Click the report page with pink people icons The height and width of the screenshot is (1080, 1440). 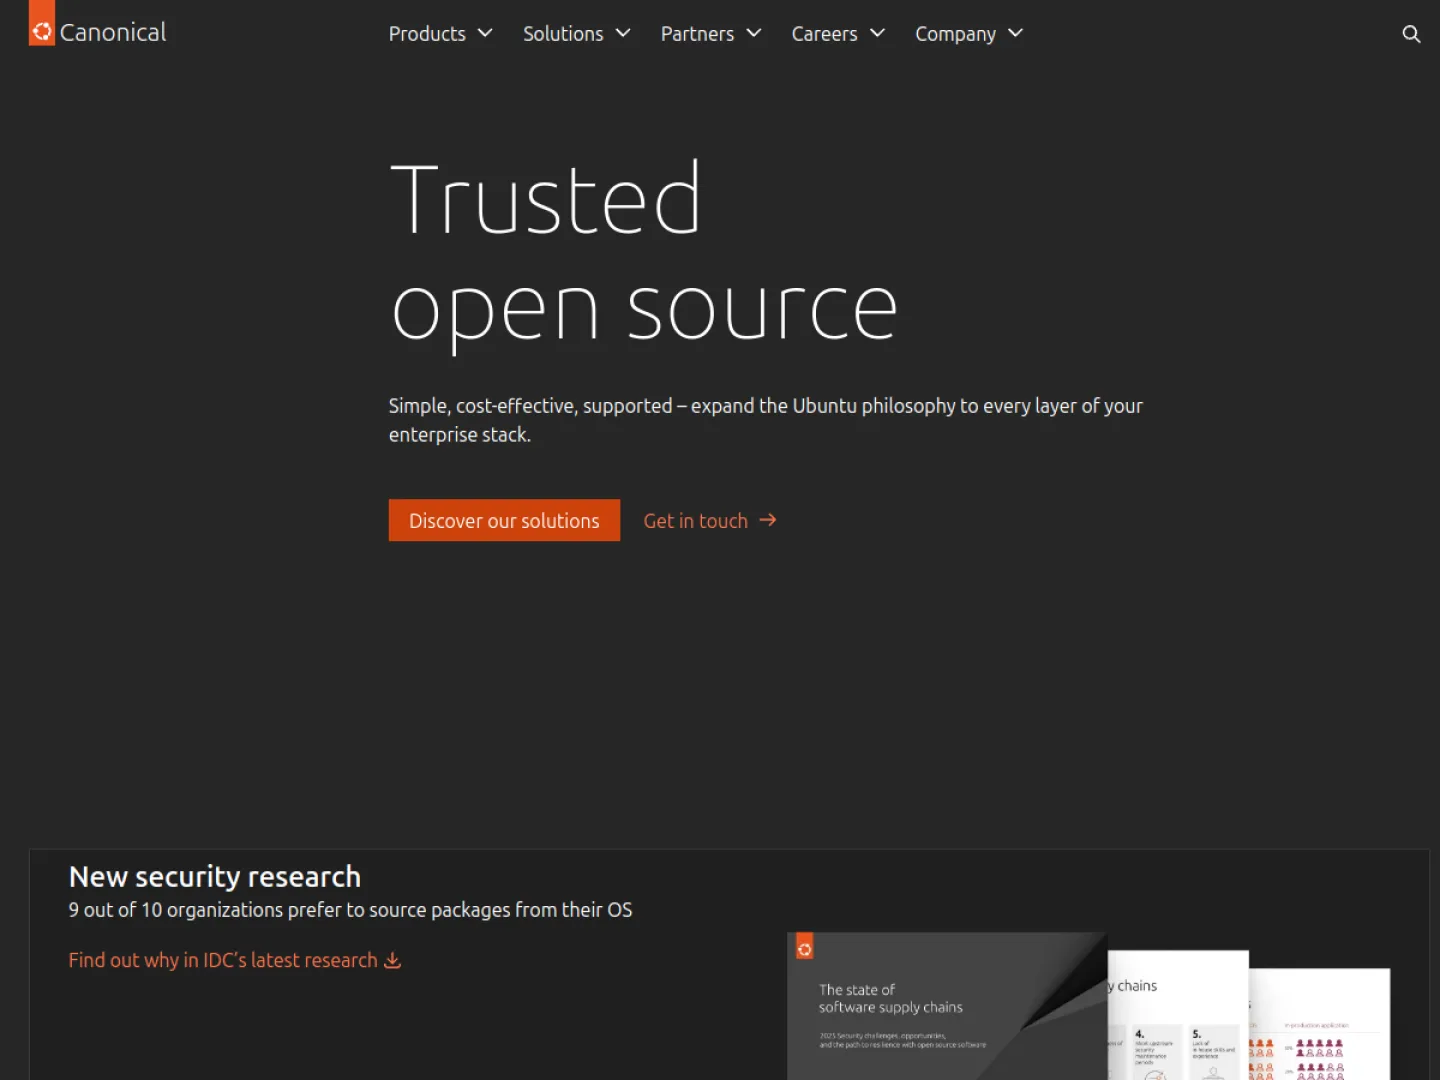1320,1025
